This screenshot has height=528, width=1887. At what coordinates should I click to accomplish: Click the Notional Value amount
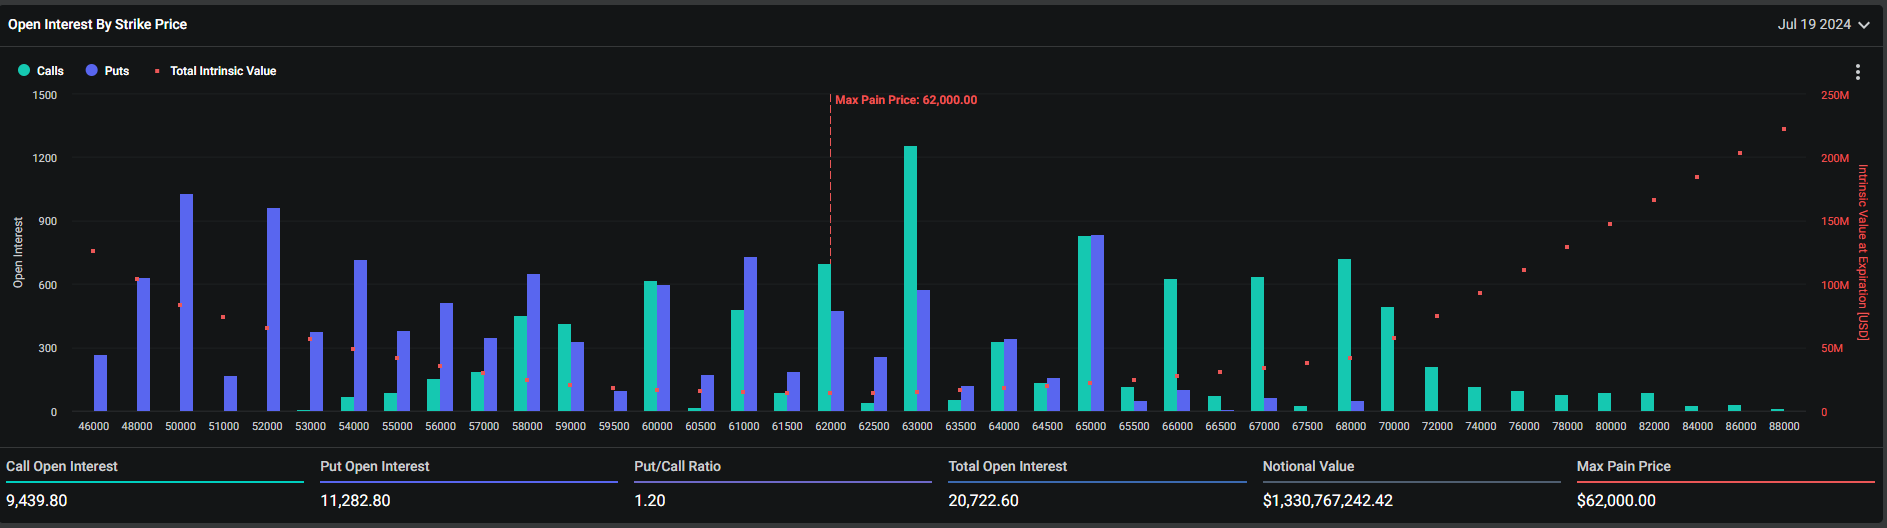click(1327, 500)
